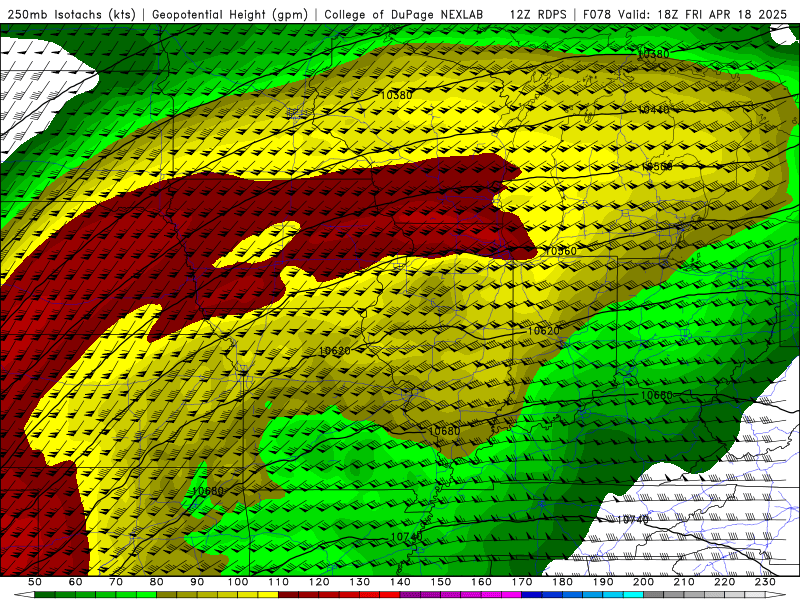
Task: Click the 160 kt value on color scale
Action: pos(481,582)
